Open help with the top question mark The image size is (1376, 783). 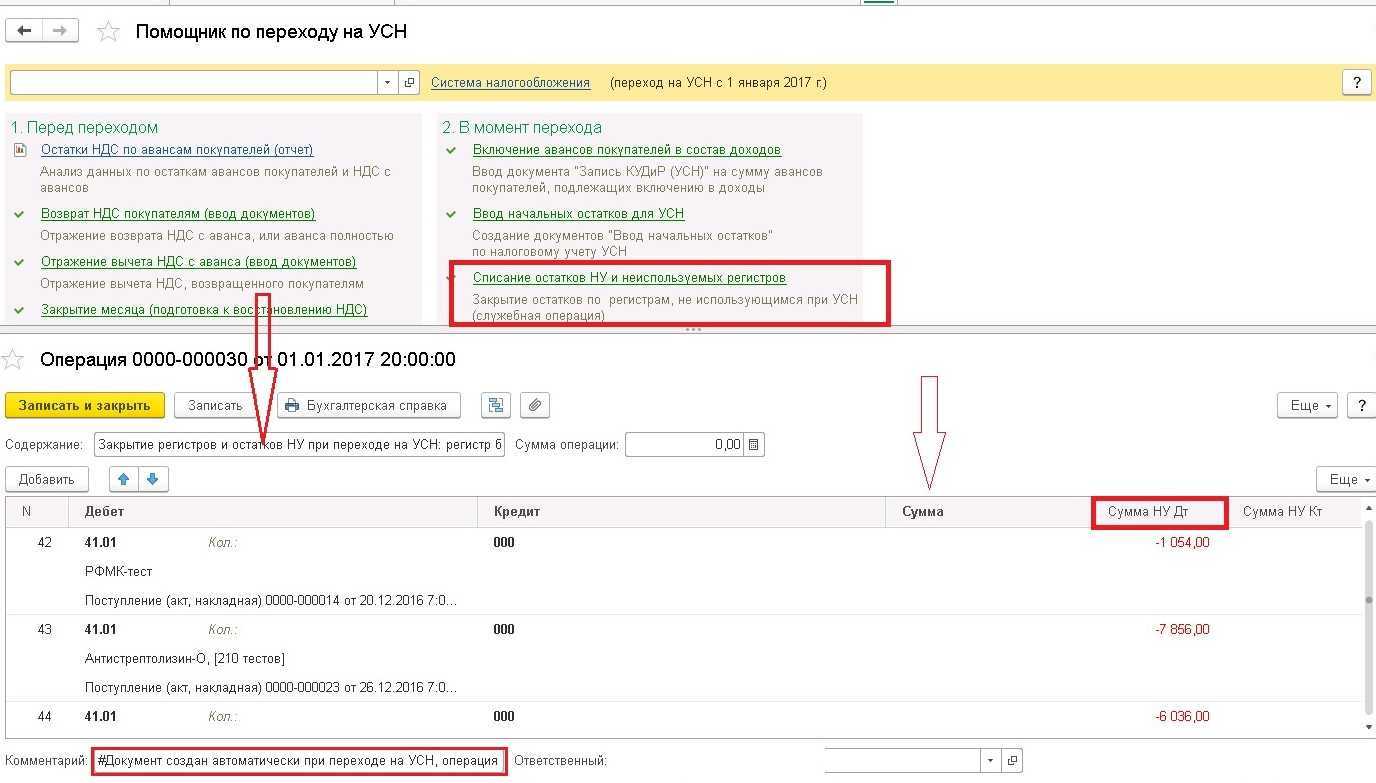tap(1356, 83)
